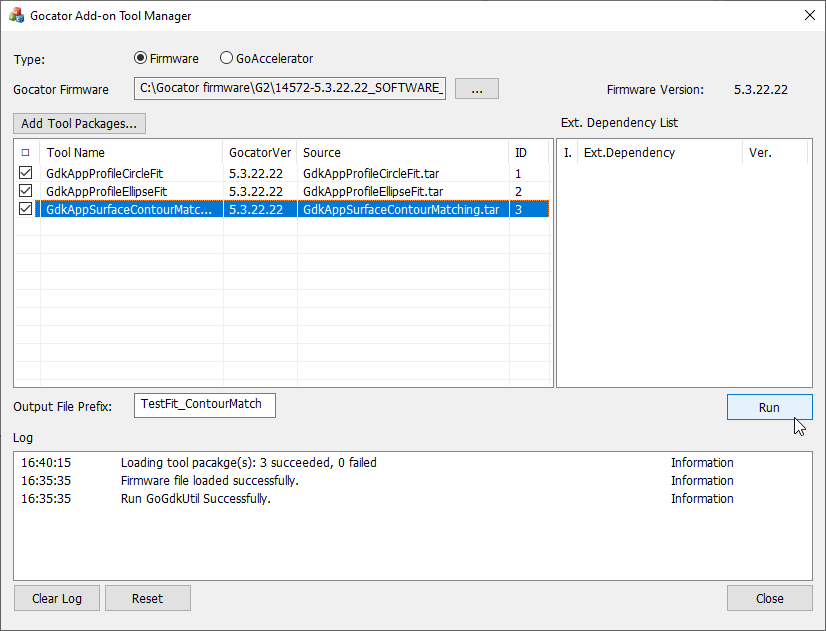Click the Source column header
The image size is (826, 631).
pyautogui.click(x=403, y=153)
